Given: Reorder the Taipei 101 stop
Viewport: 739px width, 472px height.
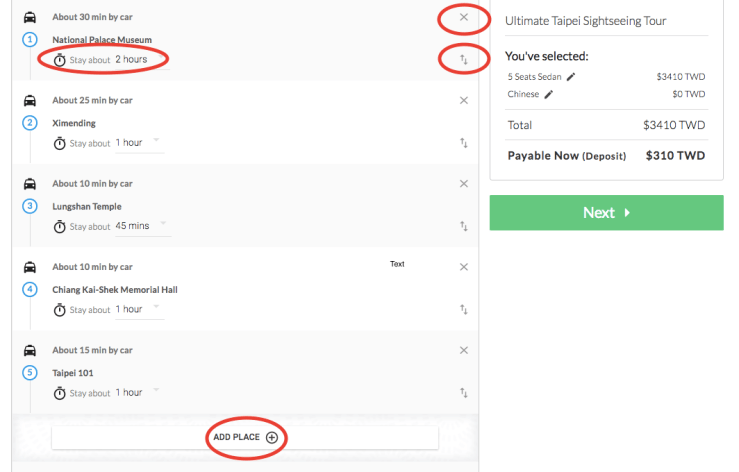Looking at the screenshot, I should [x=463, y=394].
